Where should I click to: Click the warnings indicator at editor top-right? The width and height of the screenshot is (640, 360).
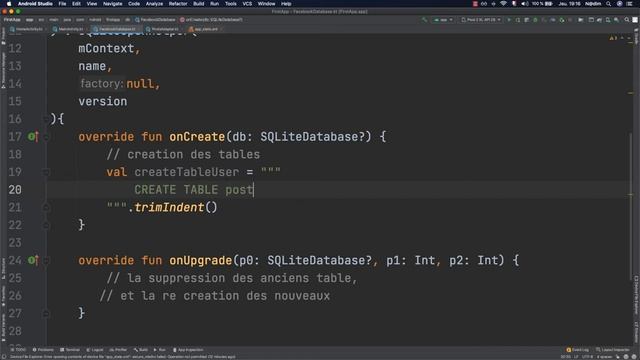click(613, 38)
